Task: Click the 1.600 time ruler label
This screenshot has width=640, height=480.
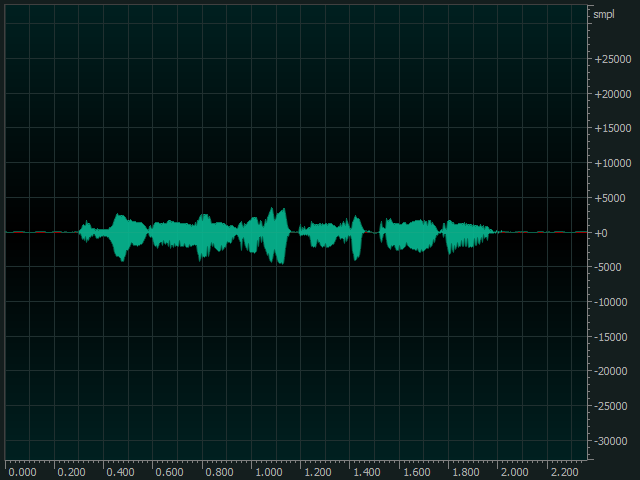Action: click(x=416, y=473)
